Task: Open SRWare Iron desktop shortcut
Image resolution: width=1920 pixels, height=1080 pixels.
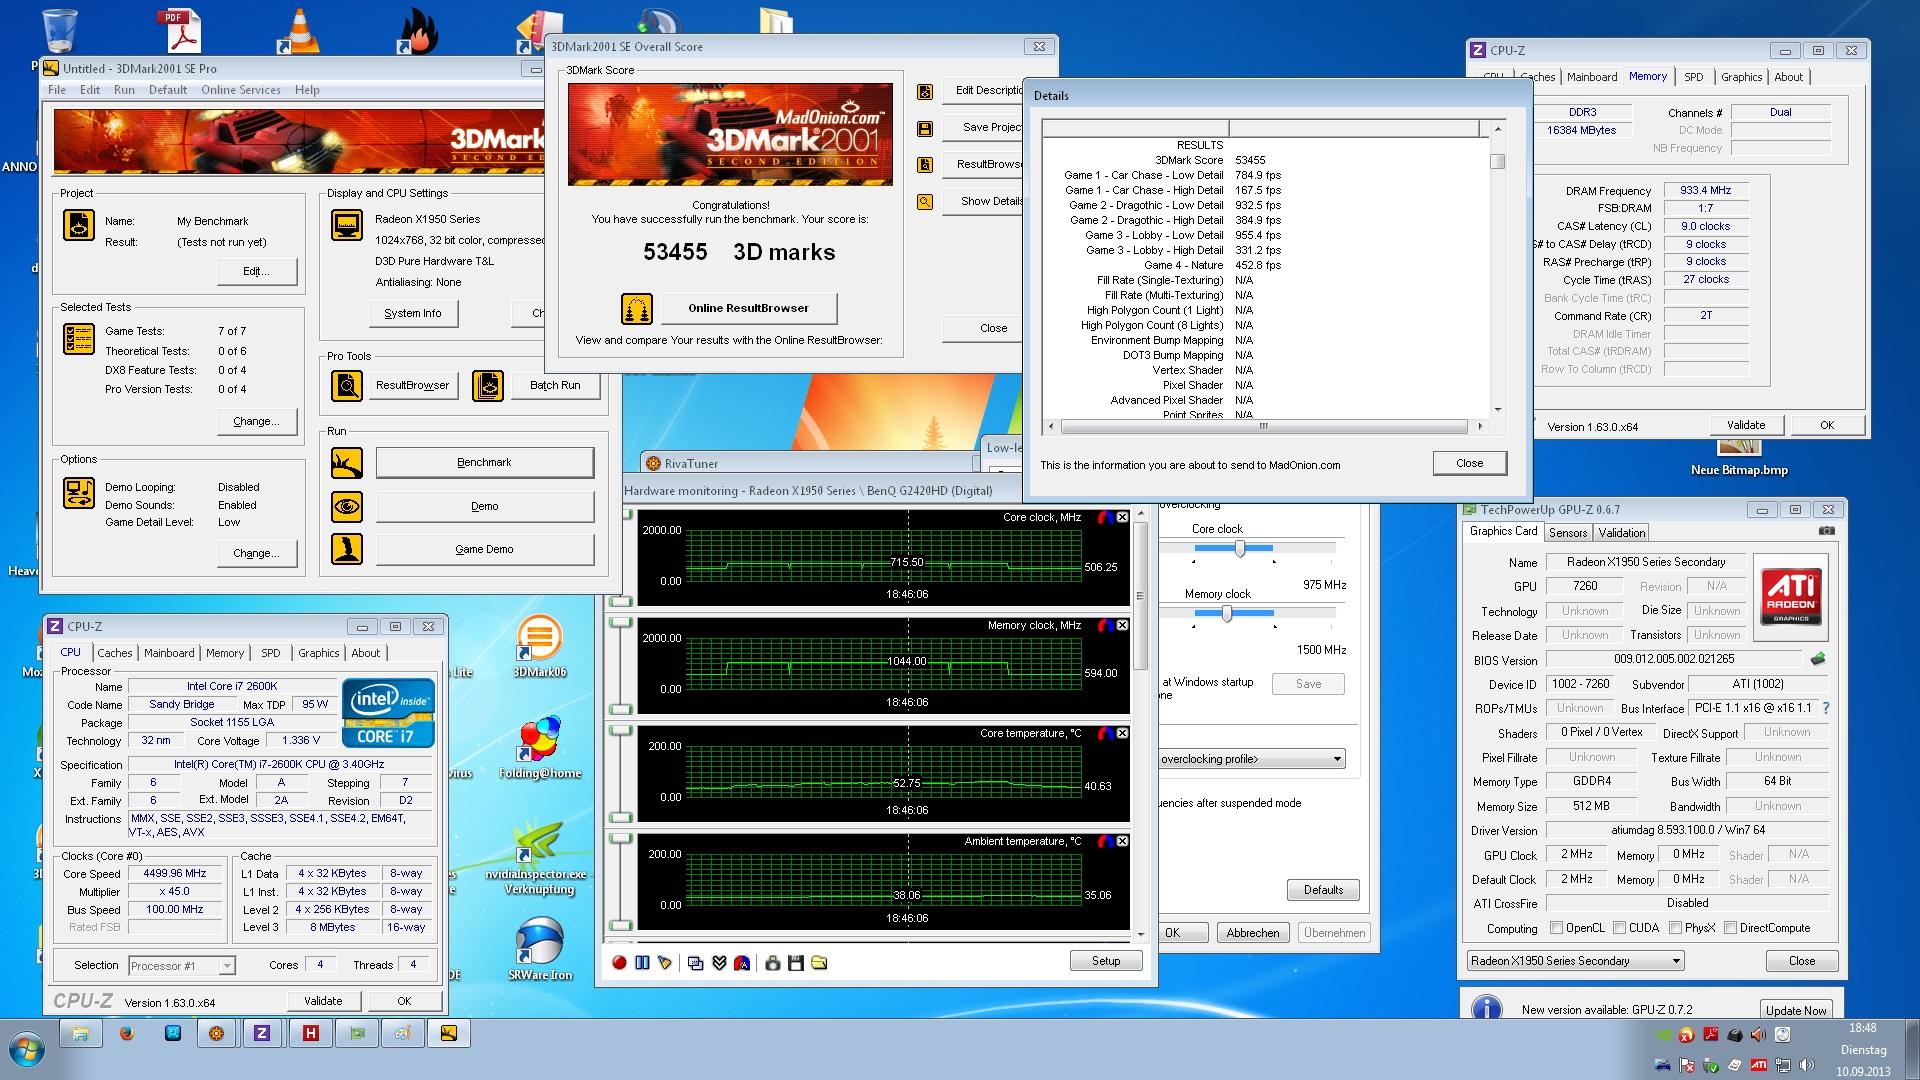Action: [x=540, y=949]
